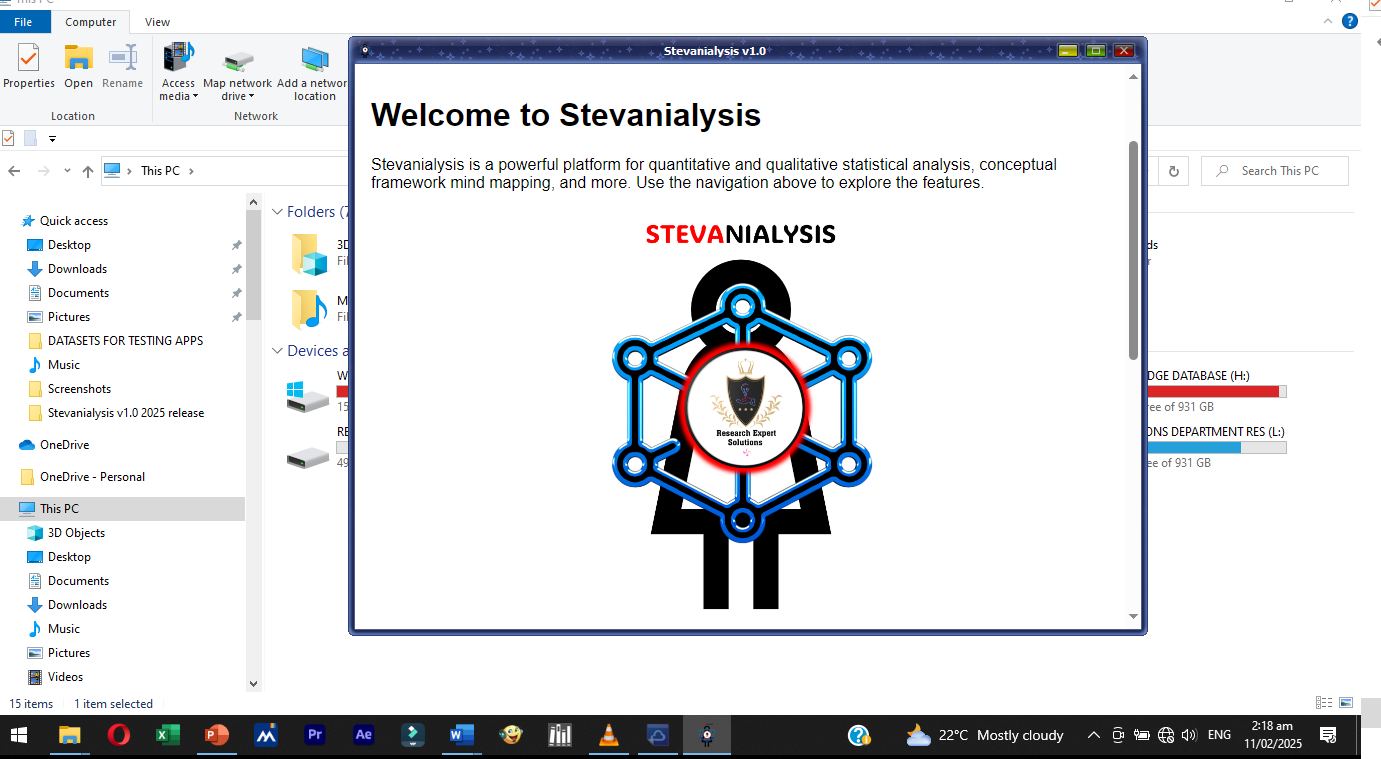Go back in File Explorer
This screenshot has height=759, width=1381.
click(14, 171)
